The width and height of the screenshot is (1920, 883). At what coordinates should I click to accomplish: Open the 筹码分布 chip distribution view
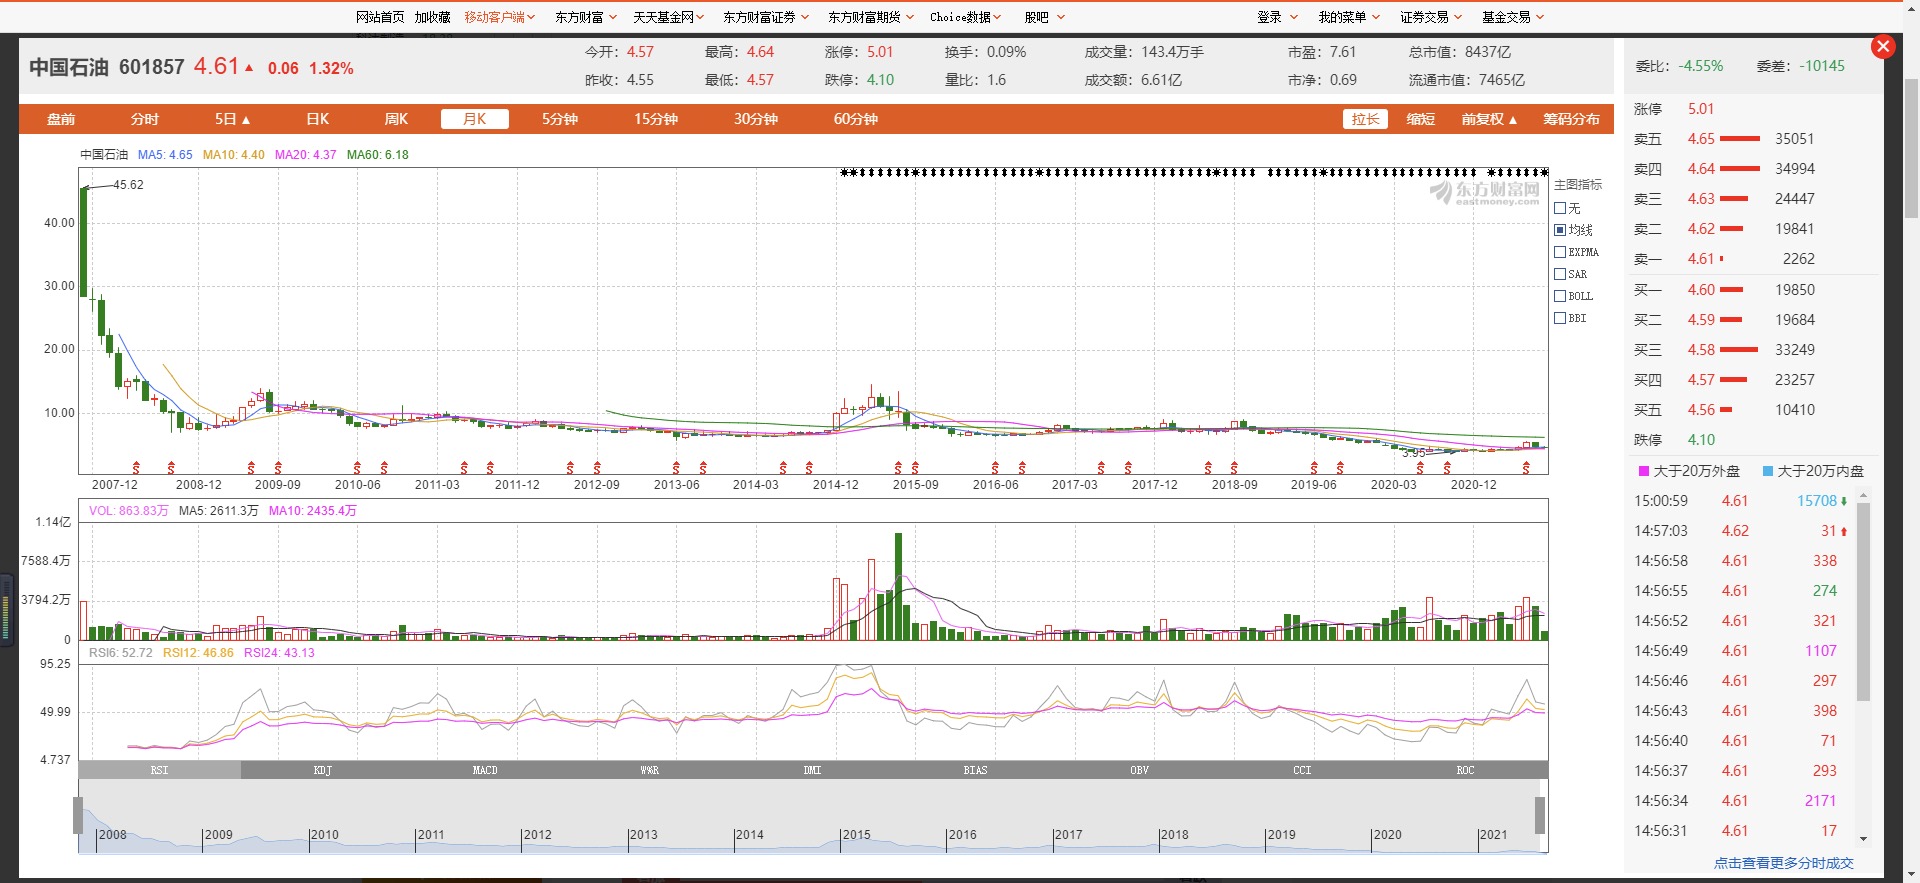click(1571, 119)
